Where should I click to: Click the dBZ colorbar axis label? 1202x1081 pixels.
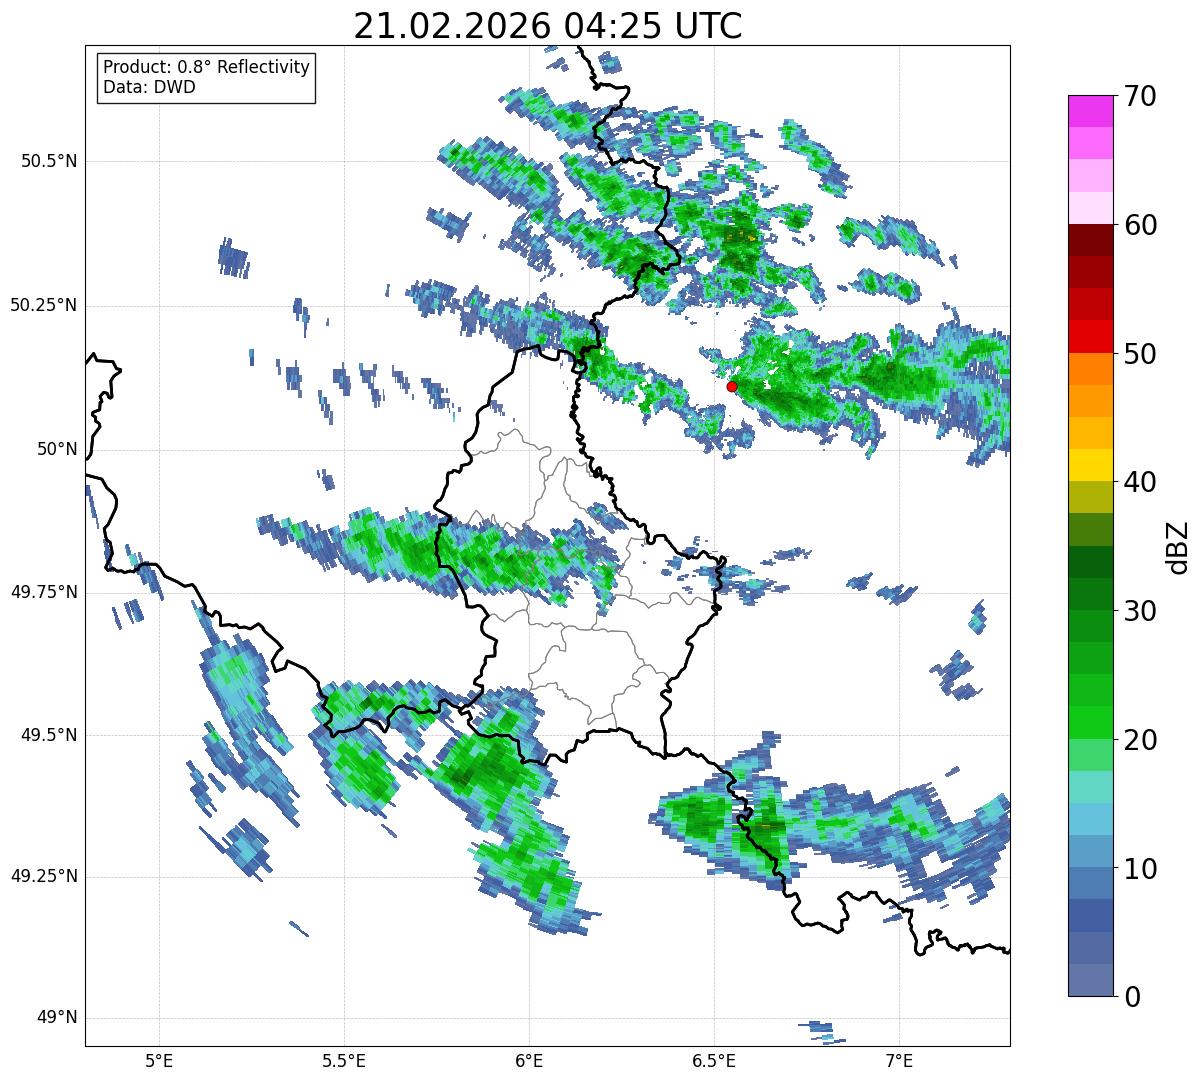click(1177, 546)
